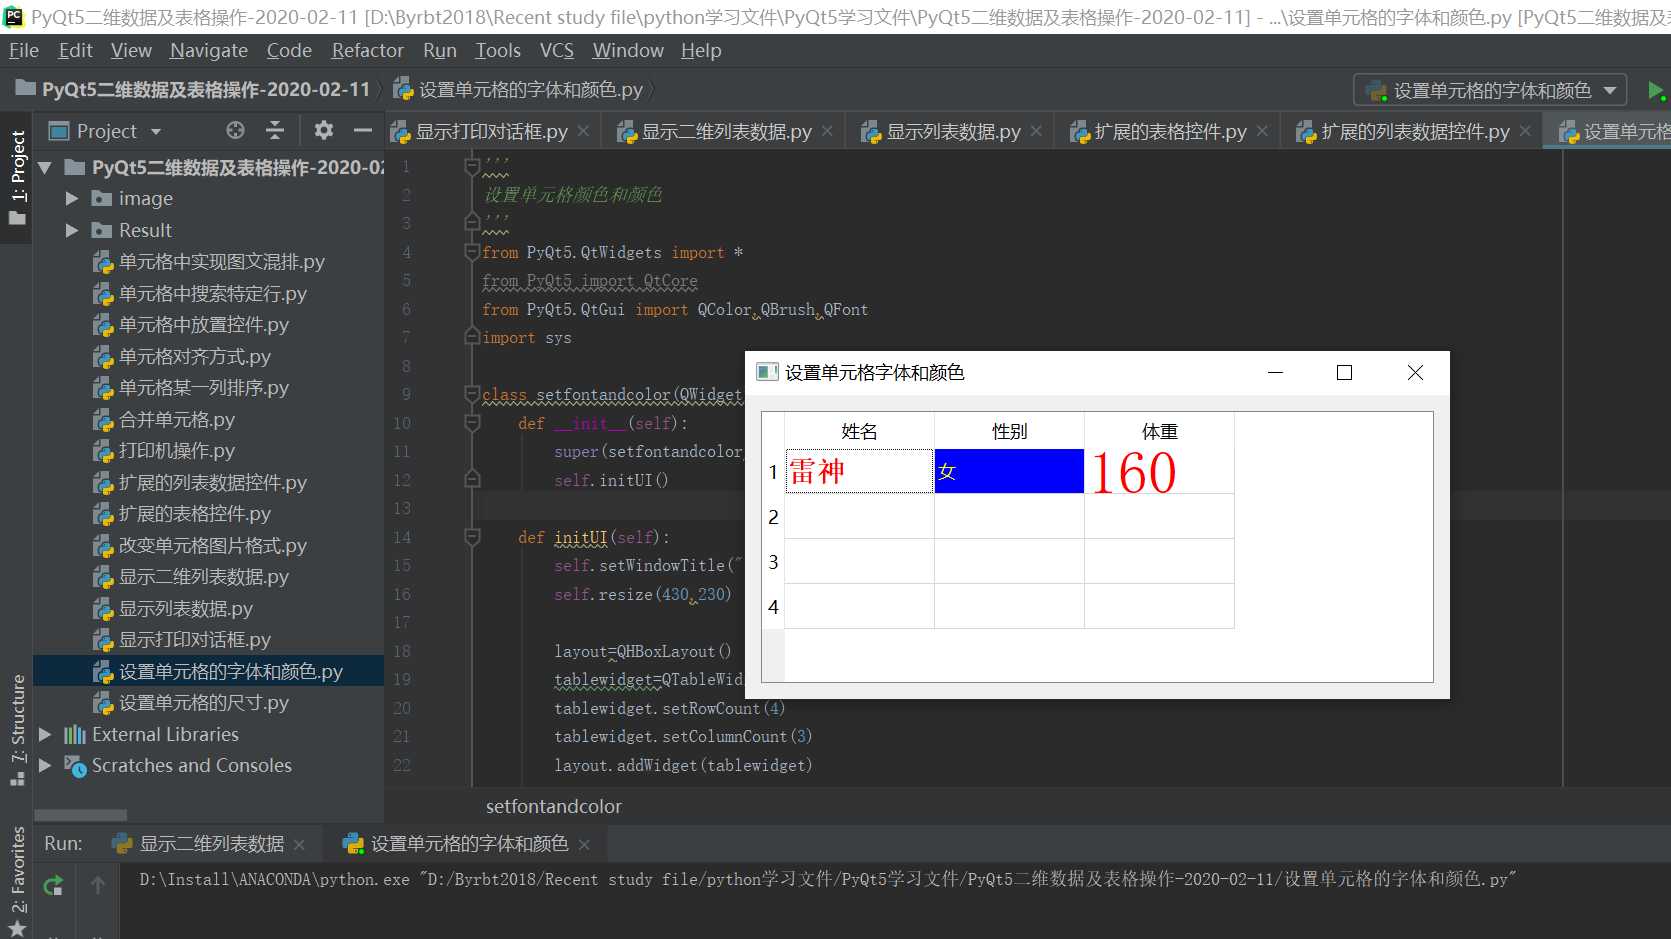This screenshot has width=1671, height=939.
Task: Close the 显示打印对话框.py tab
Action: tap(583, 131)
